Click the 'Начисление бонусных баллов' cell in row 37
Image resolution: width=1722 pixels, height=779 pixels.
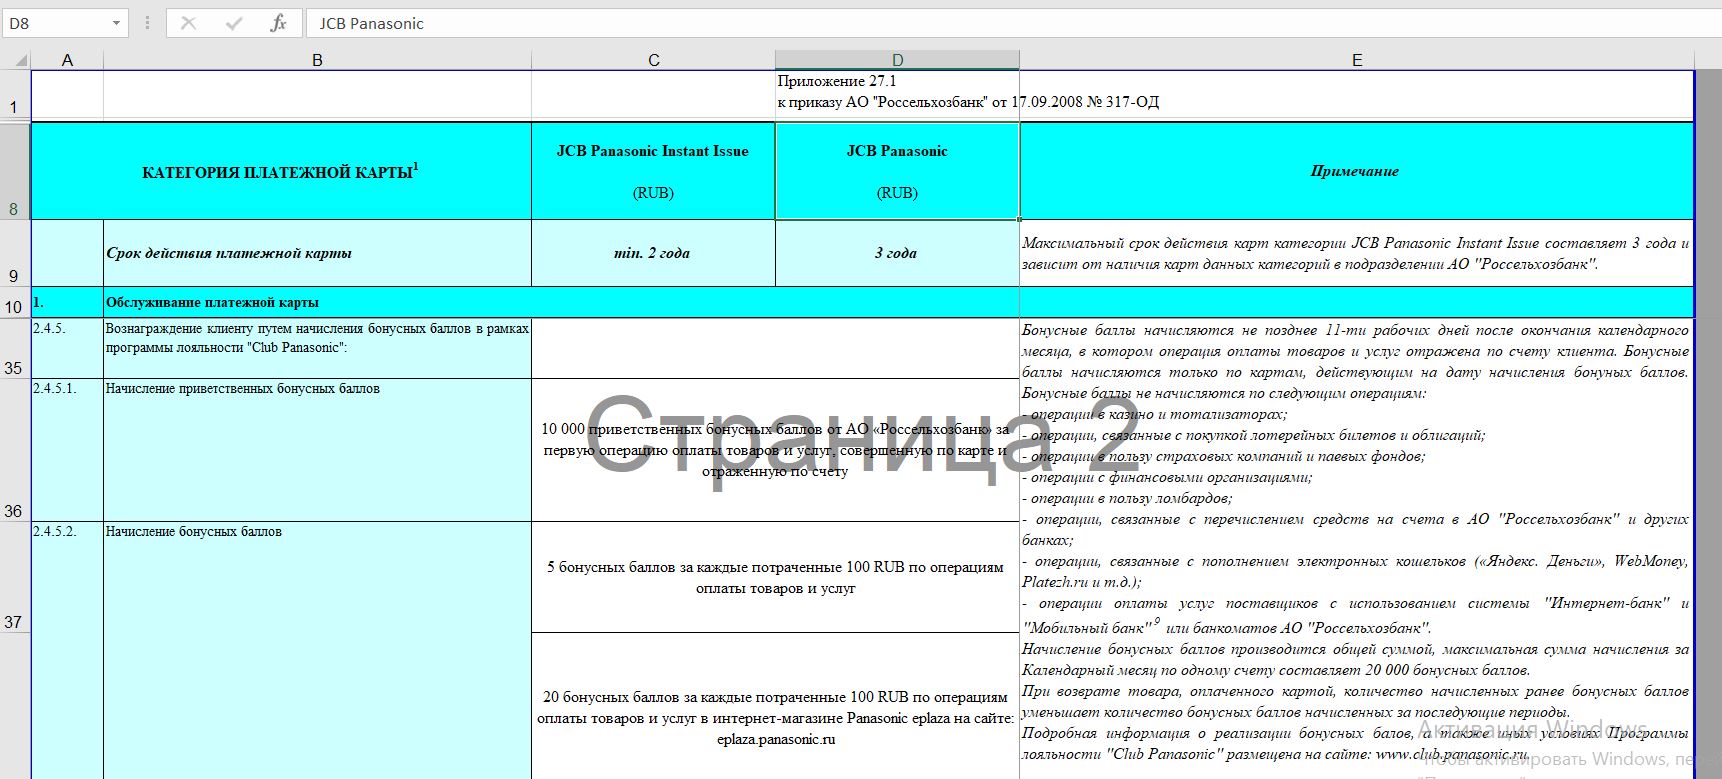pos(317,650)
